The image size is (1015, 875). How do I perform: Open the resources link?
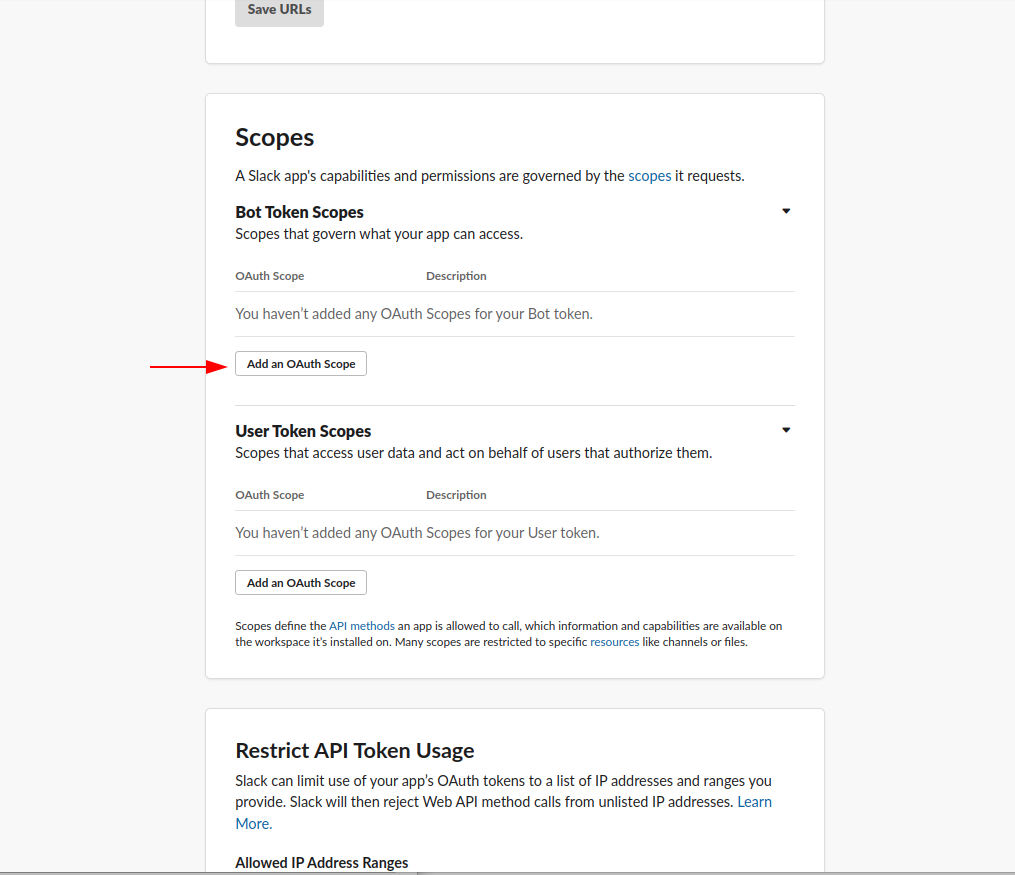pyautogui.click(x=614, y=641)
